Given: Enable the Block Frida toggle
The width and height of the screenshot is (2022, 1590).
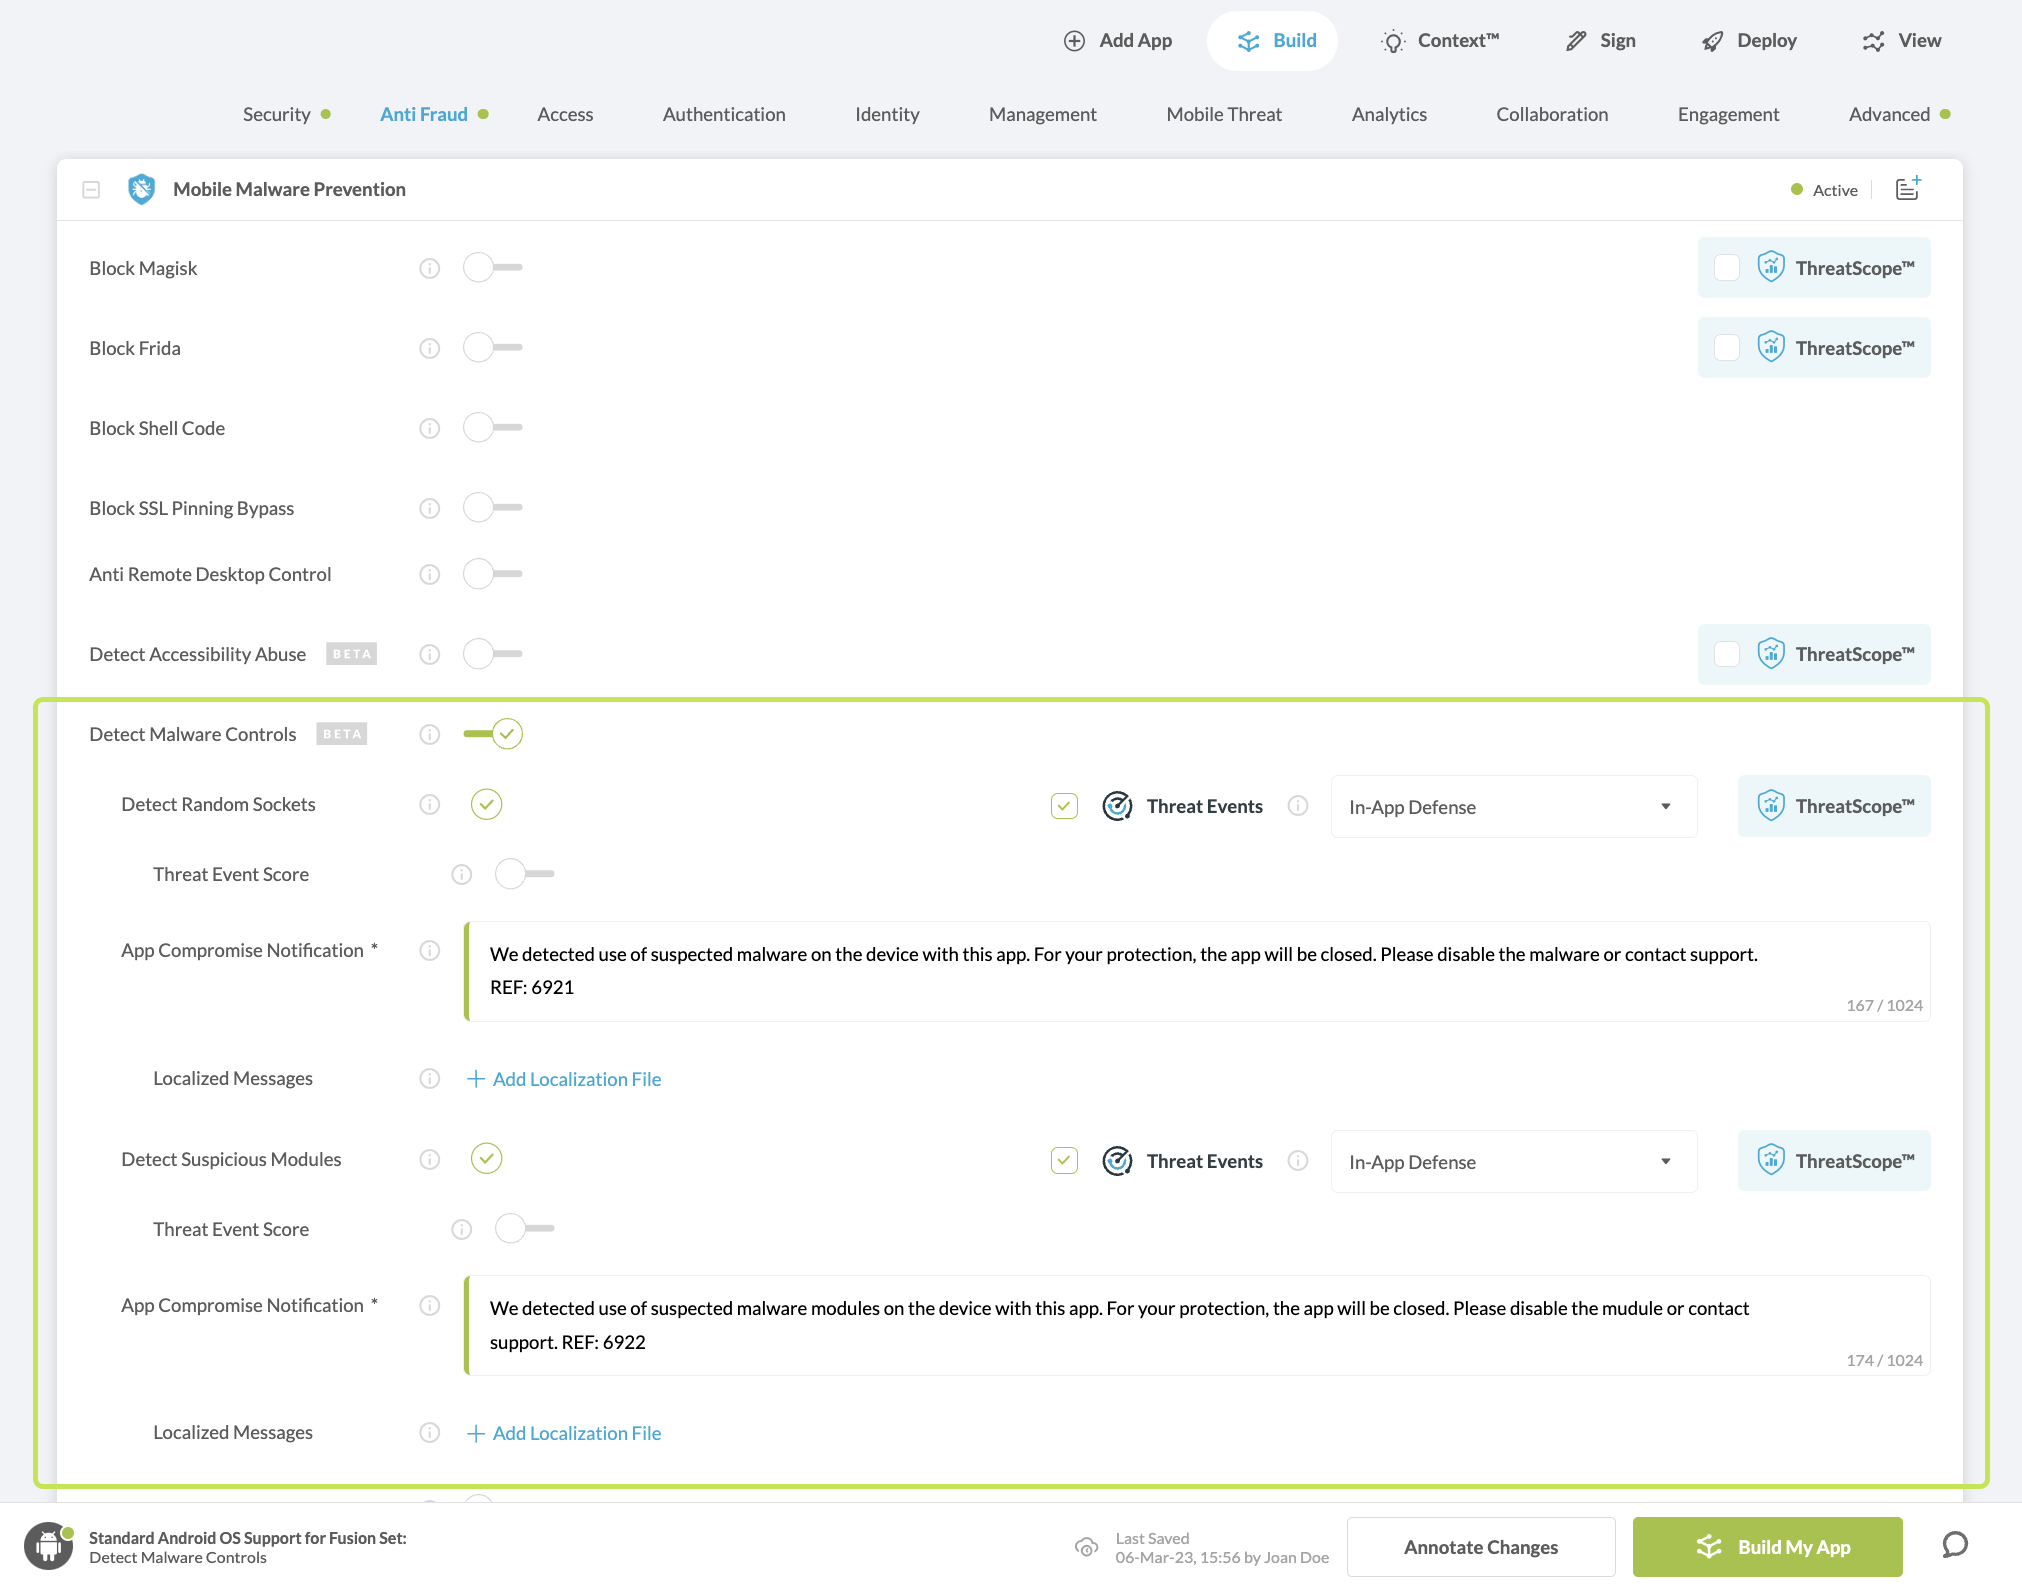Looking at the screenshot, I should pos(492,348).
